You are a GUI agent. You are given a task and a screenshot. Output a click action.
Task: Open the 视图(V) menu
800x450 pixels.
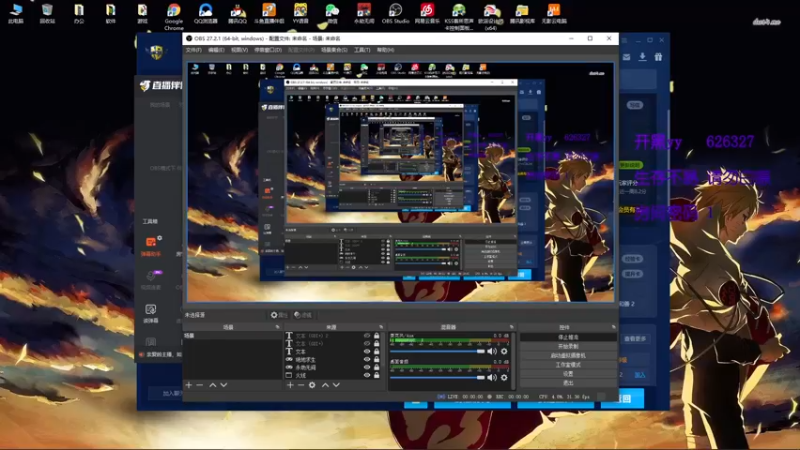[x=239, y=50]
